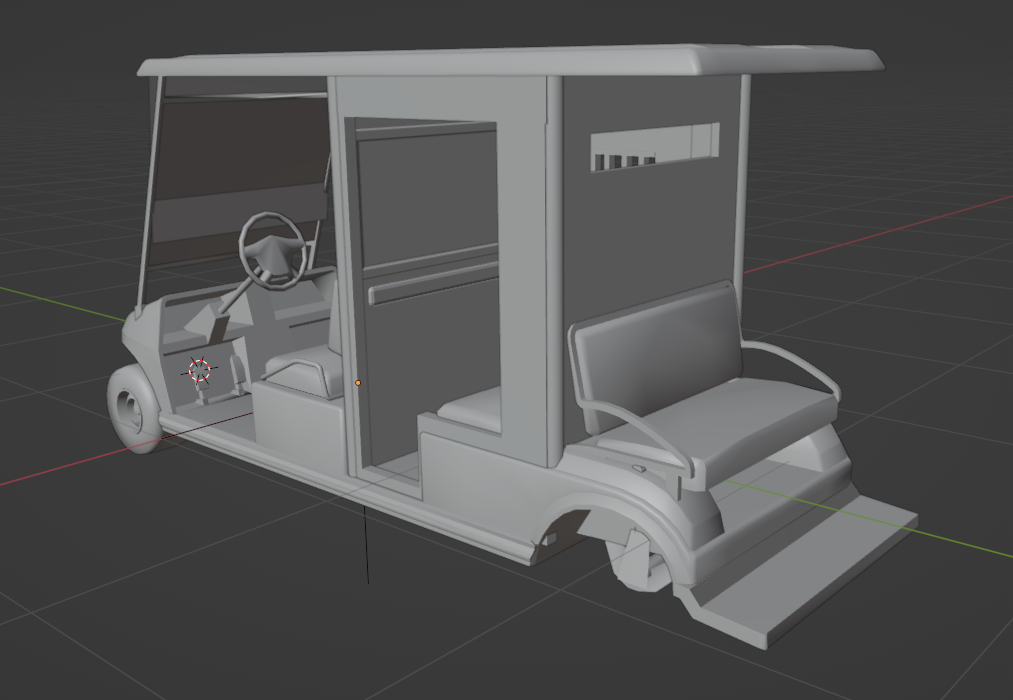This screenshot has height=700, width=1013.
Task: Click the horizontal handle bar on door panel
Action: click(432, 284)
